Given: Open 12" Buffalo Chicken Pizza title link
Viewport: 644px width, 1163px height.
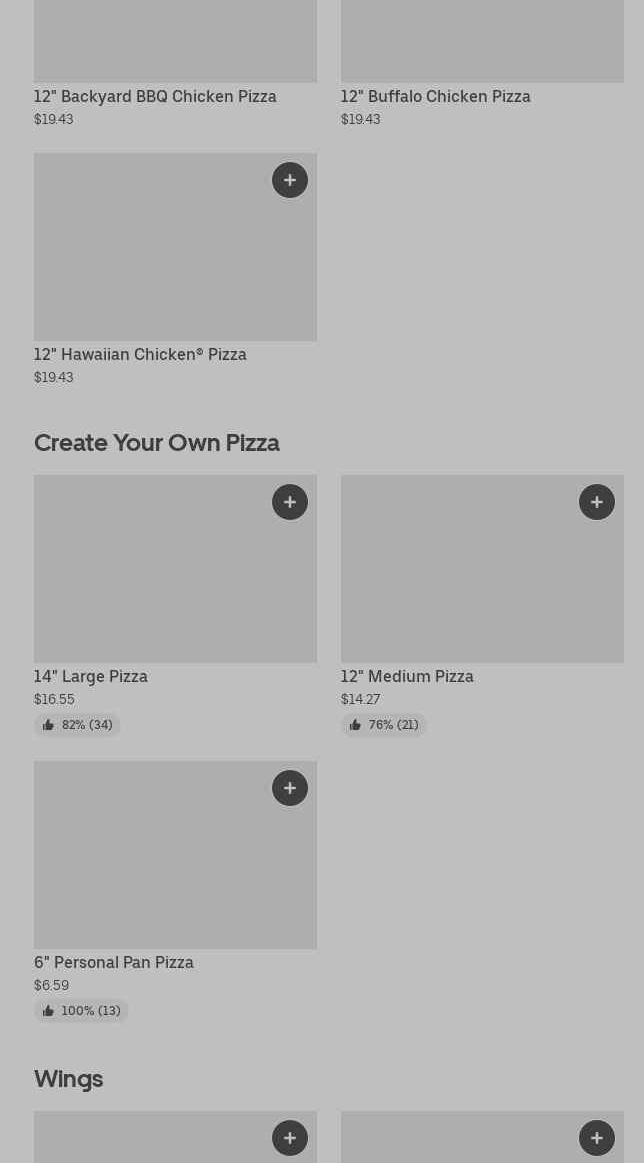Looking at the screenshot, I should tap(435, 96).
